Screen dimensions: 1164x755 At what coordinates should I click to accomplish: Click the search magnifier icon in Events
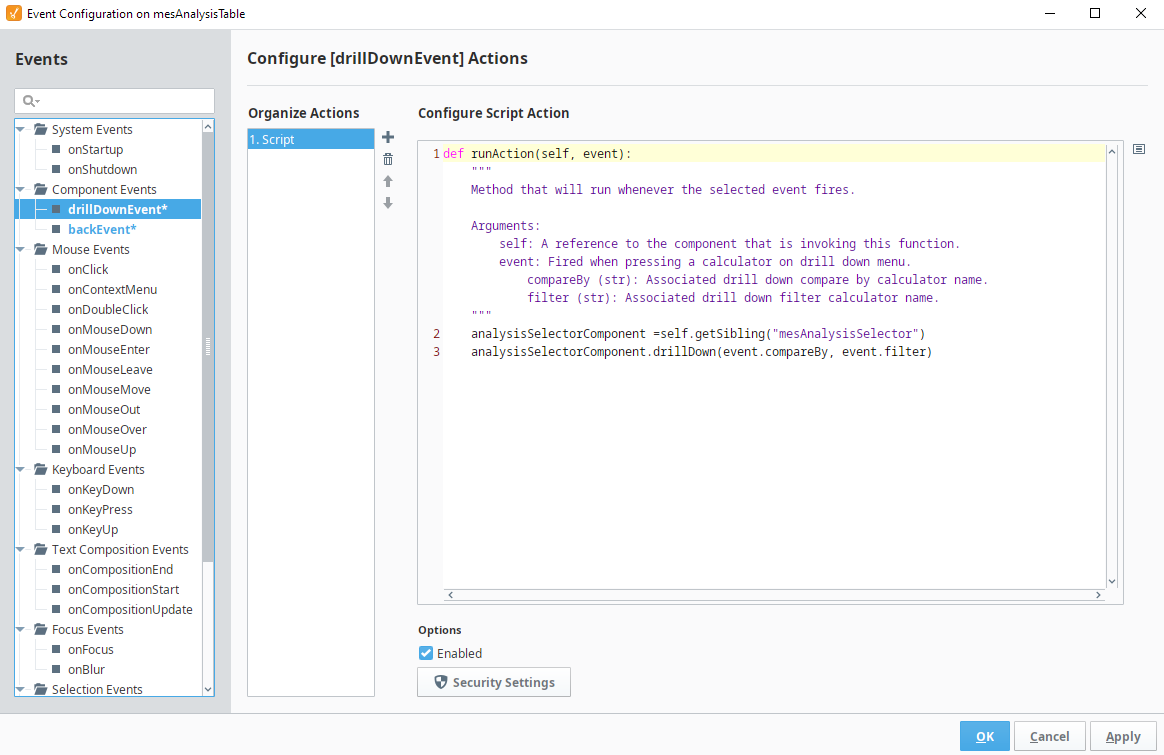click(29, 101)
